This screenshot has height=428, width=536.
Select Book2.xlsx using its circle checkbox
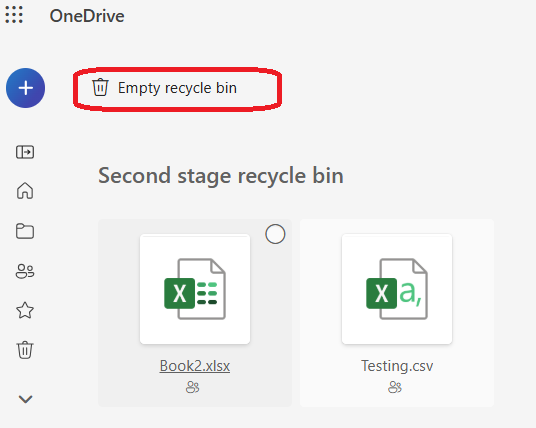[275, 234]
